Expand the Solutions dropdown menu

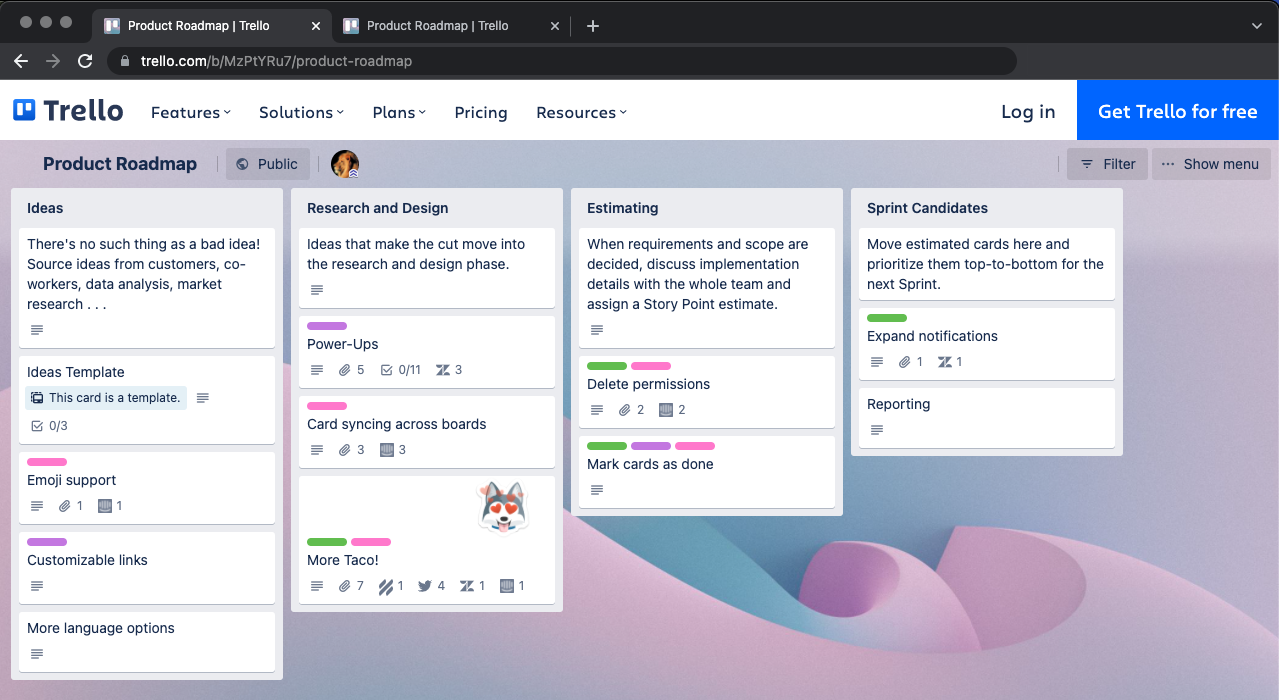point(301,112)
